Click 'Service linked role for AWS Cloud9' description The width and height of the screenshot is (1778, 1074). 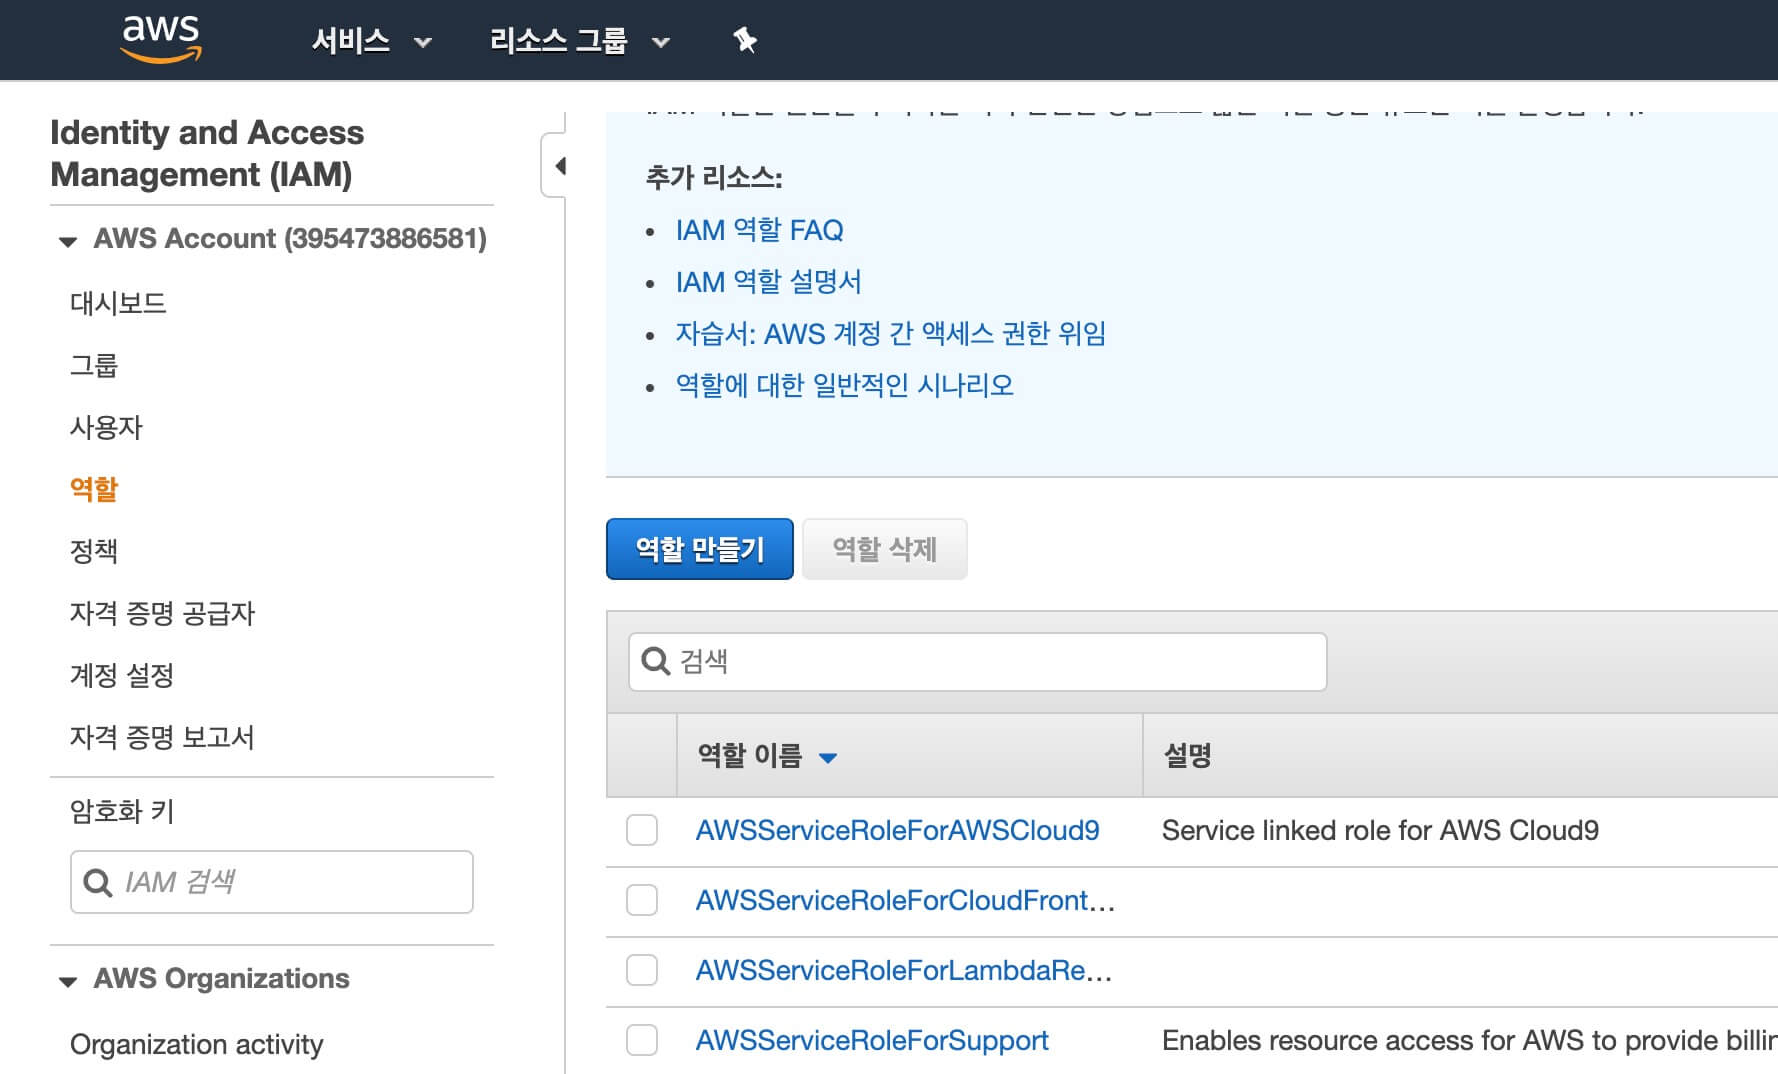tap(1380, 830)
